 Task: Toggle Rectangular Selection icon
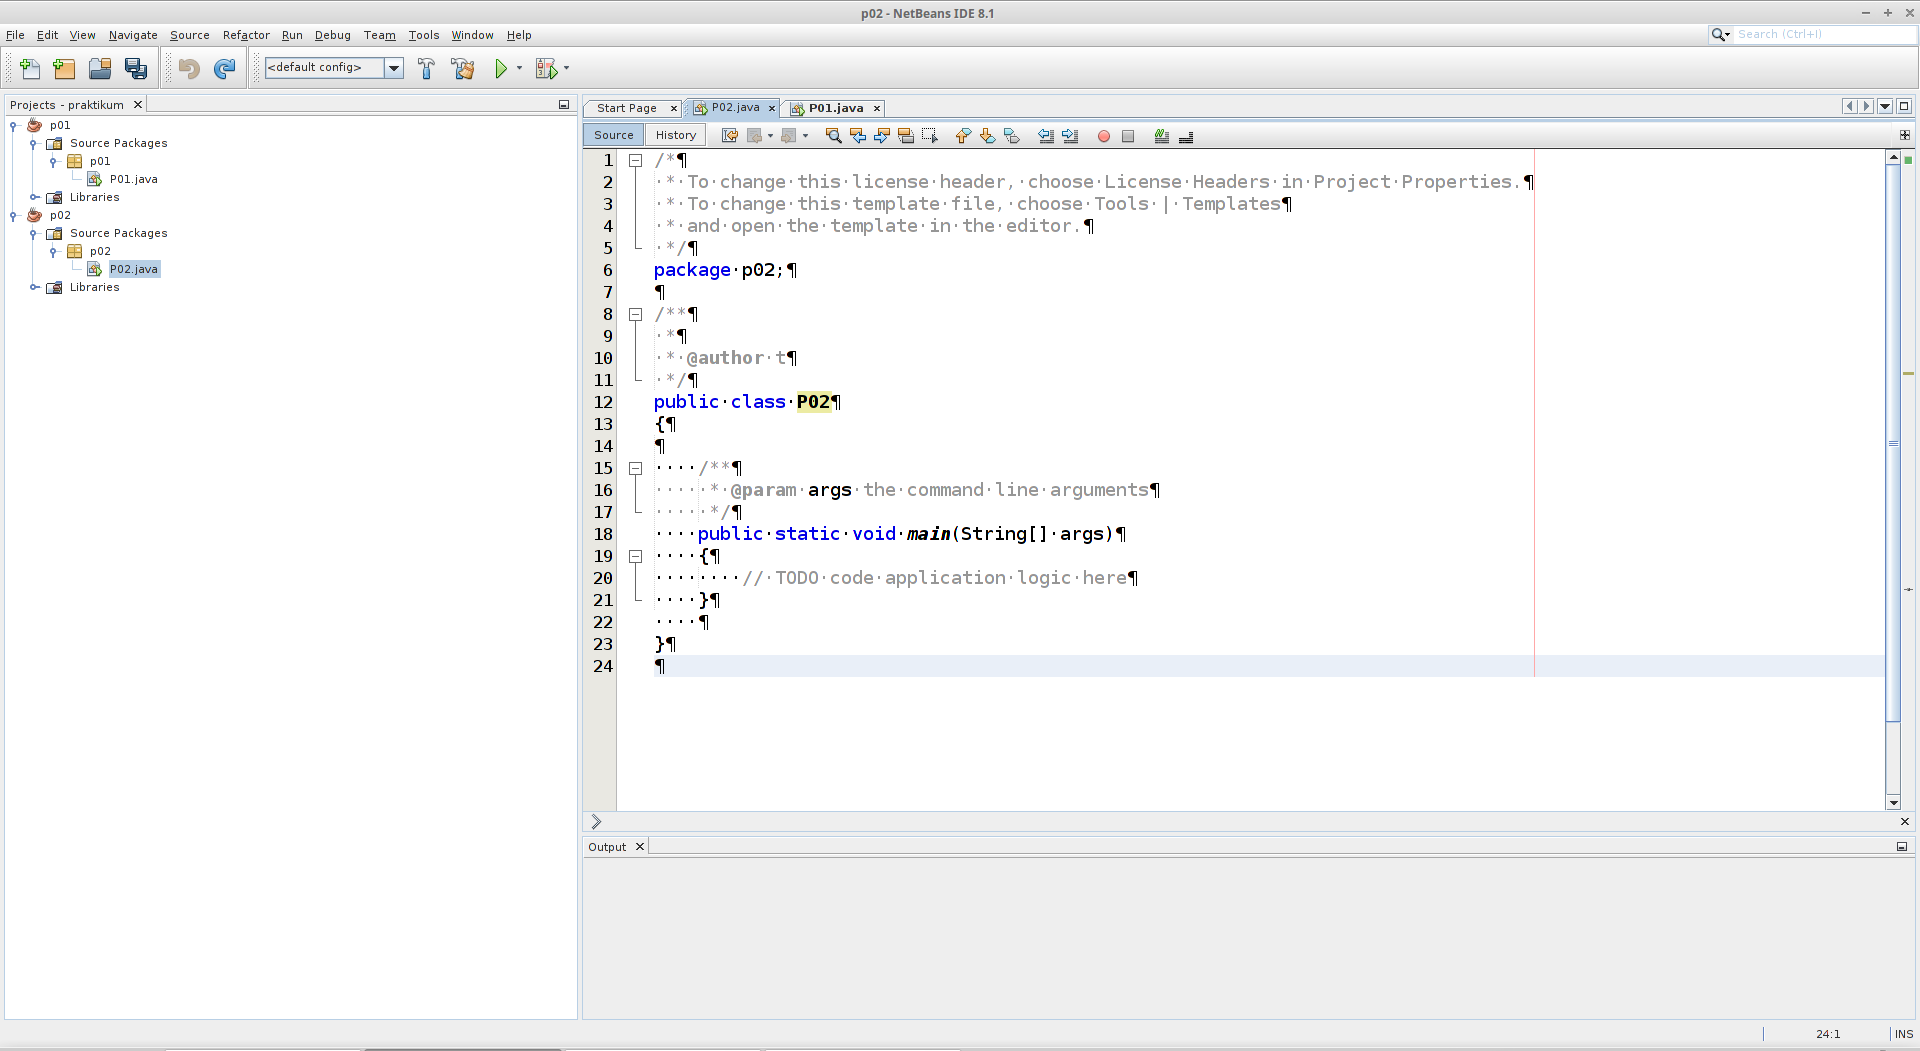point(929,136)
